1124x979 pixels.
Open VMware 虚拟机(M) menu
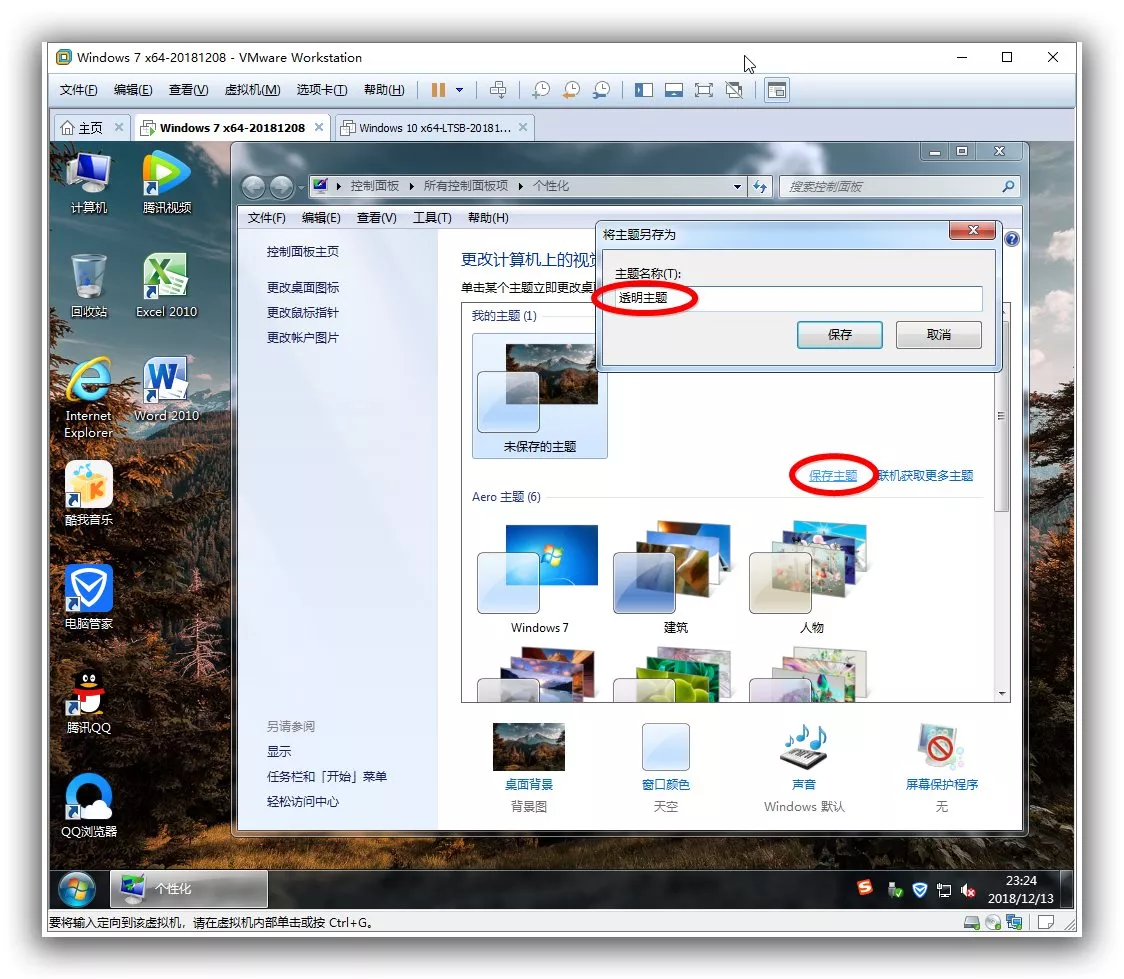(252, 90)
